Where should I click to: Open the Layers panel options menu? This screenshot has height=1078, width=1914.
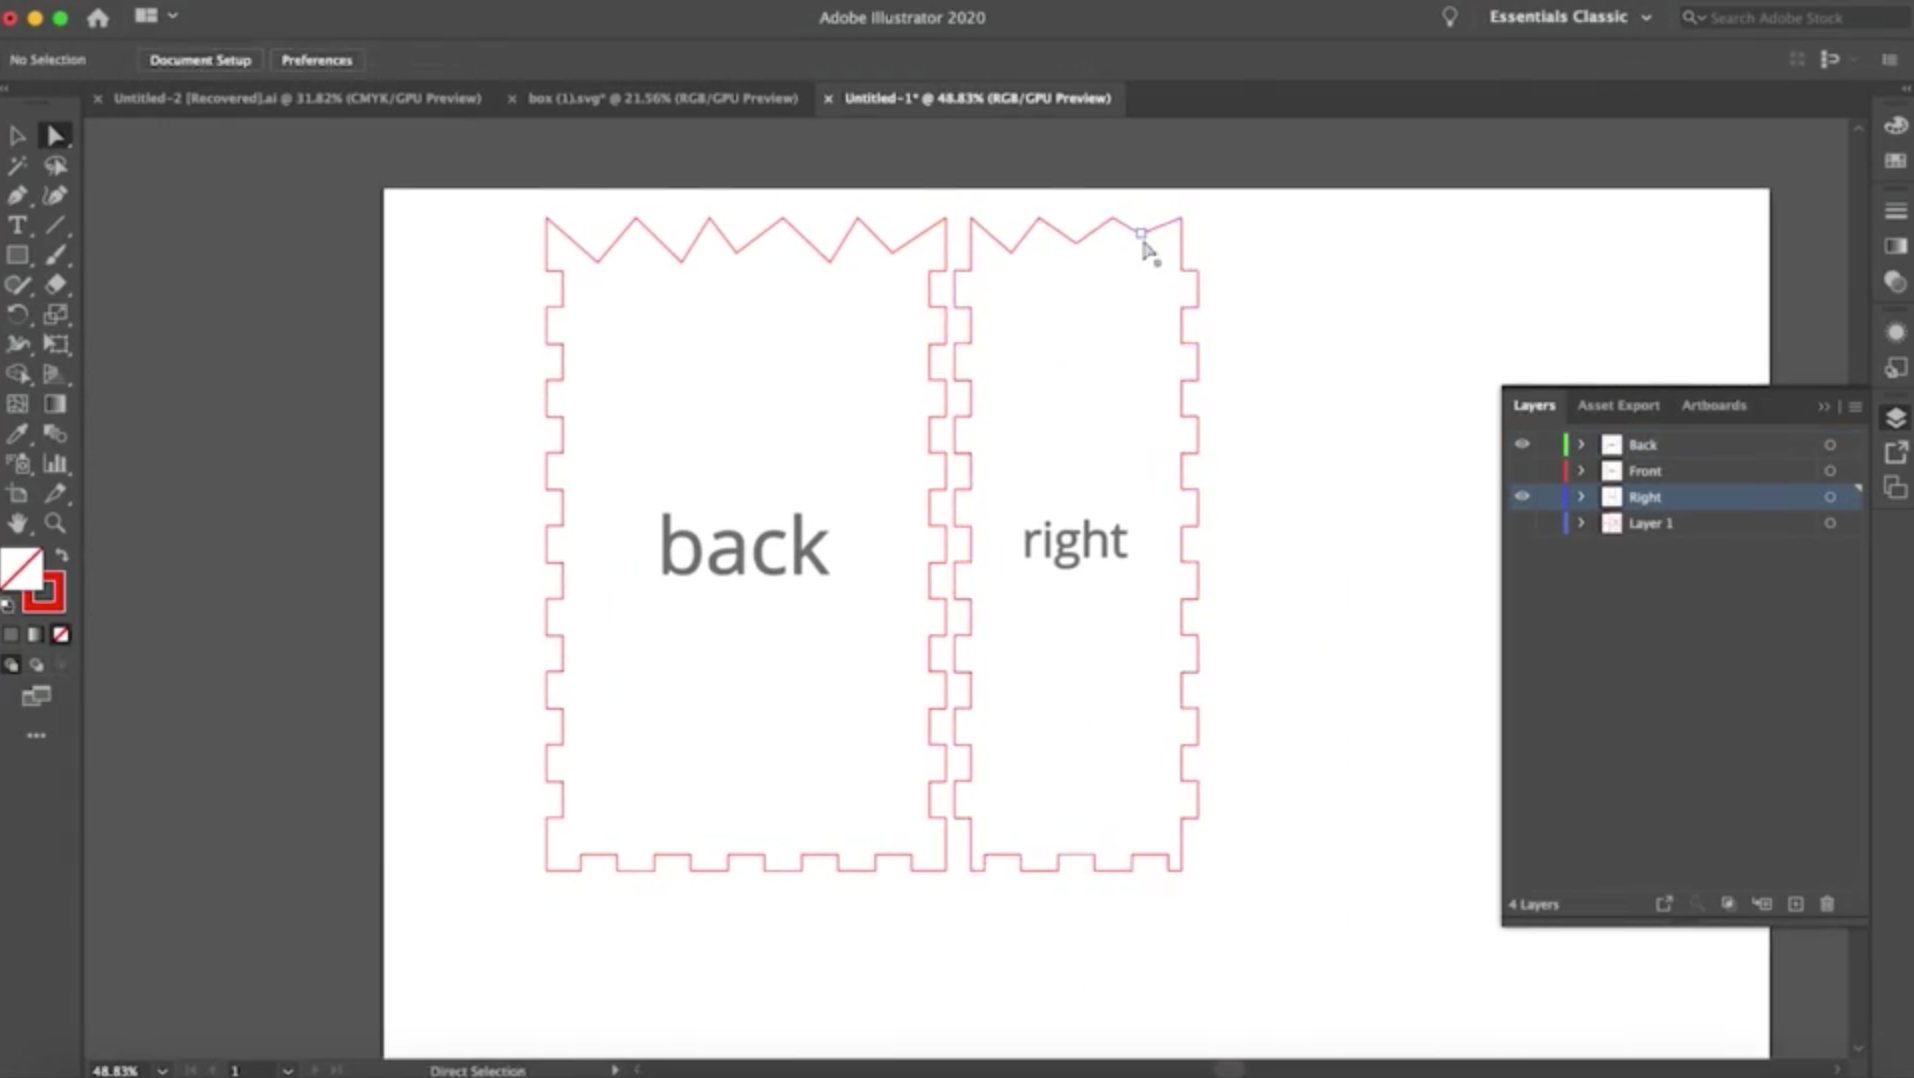pyautogui.click(x=1855, y=406)
